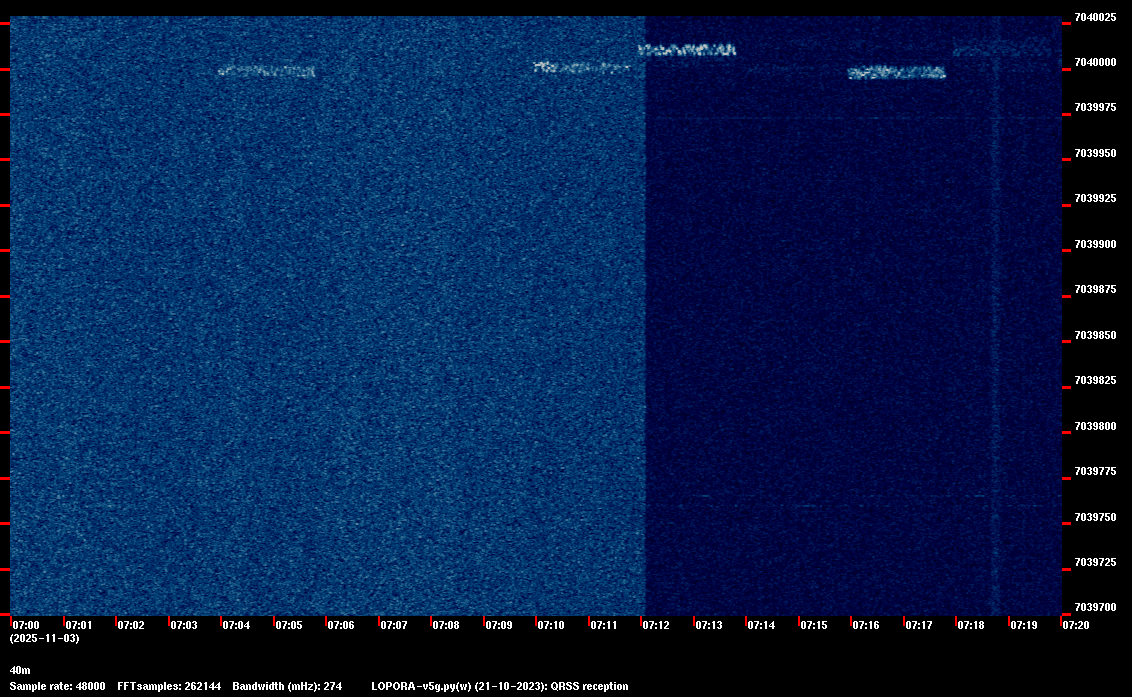Click the 07:02 time label

(131, 625)
